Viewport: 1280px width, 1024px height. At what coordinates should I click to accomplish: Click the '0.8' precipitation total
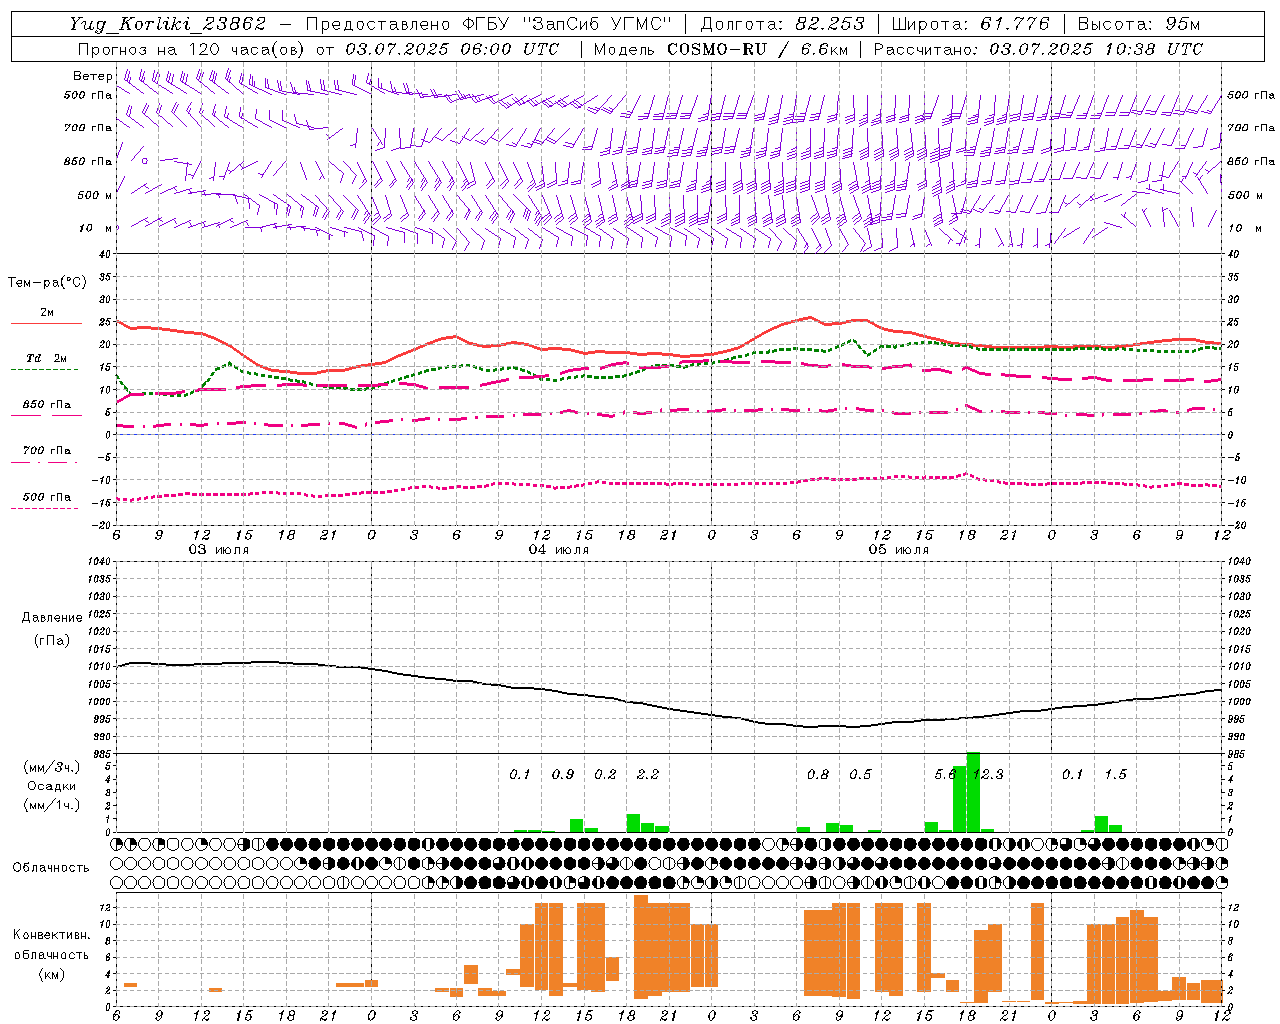point(818,775)
